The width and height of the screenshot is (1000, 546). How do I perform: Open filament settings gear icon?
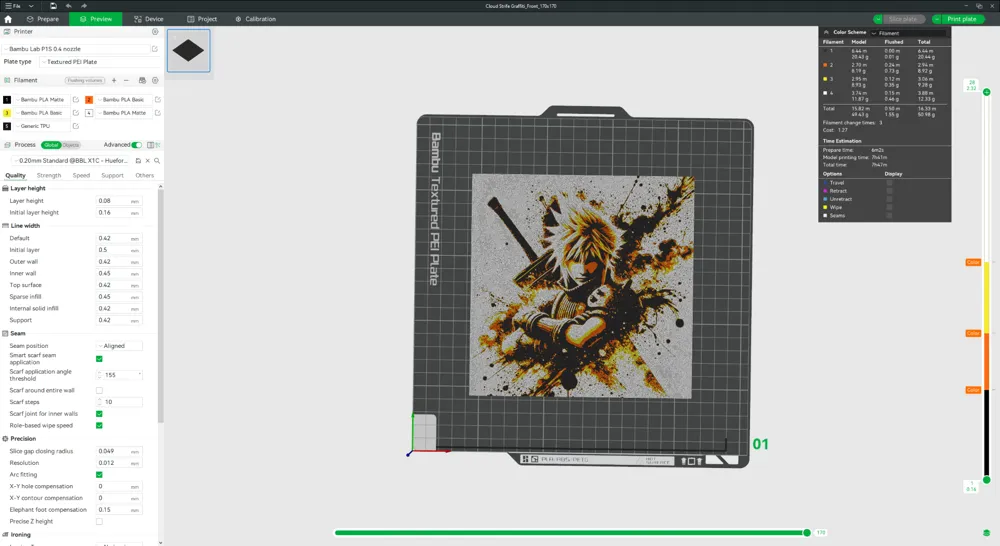point(155,80)
